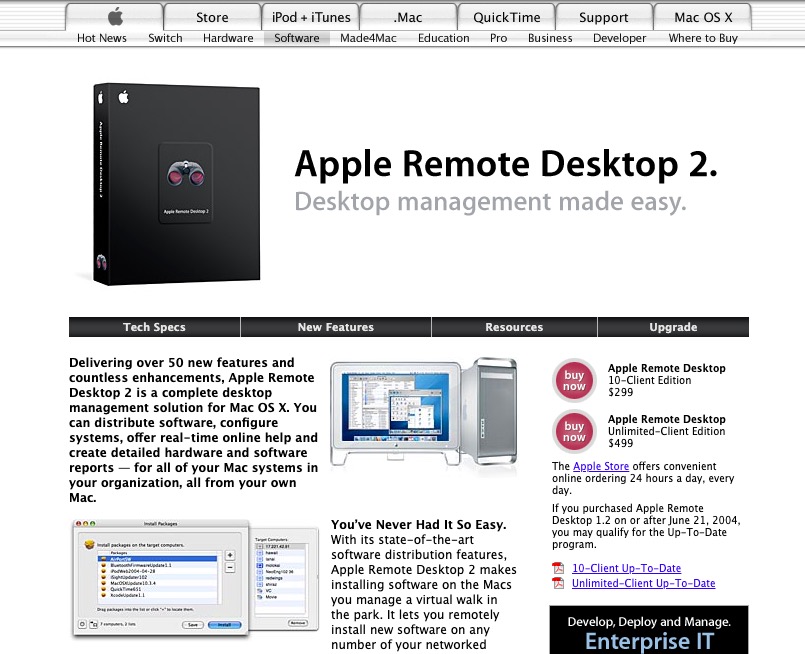Select Hot News in the subnavigation
This screenshot has height=654, width=805.
(x=102, y=38)
